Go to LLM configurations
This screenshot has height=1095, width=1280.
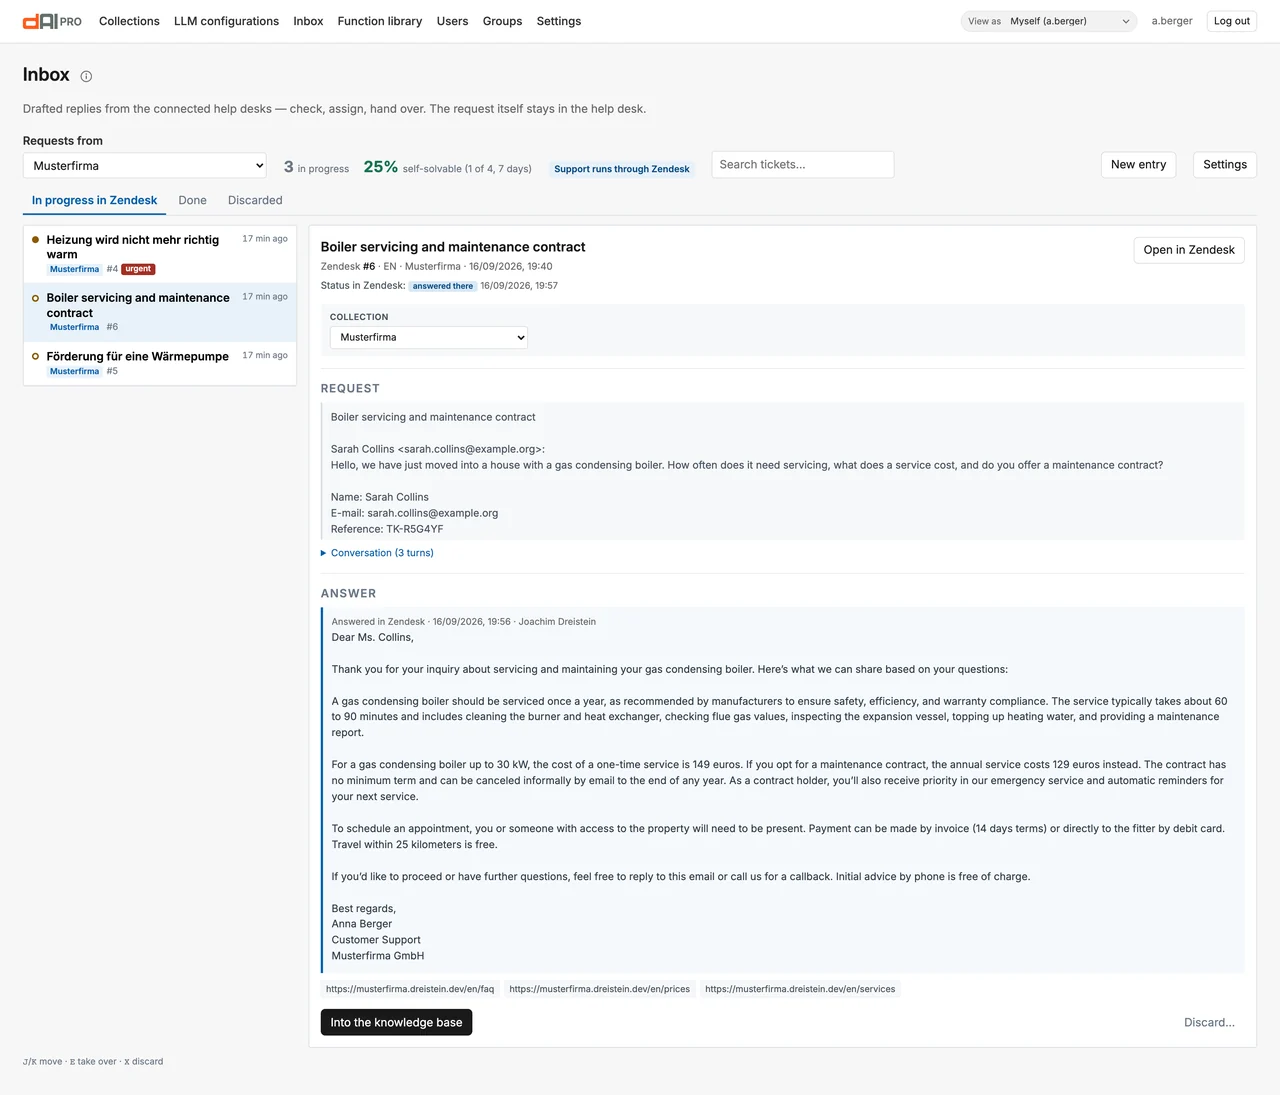(x=226, y=21)
